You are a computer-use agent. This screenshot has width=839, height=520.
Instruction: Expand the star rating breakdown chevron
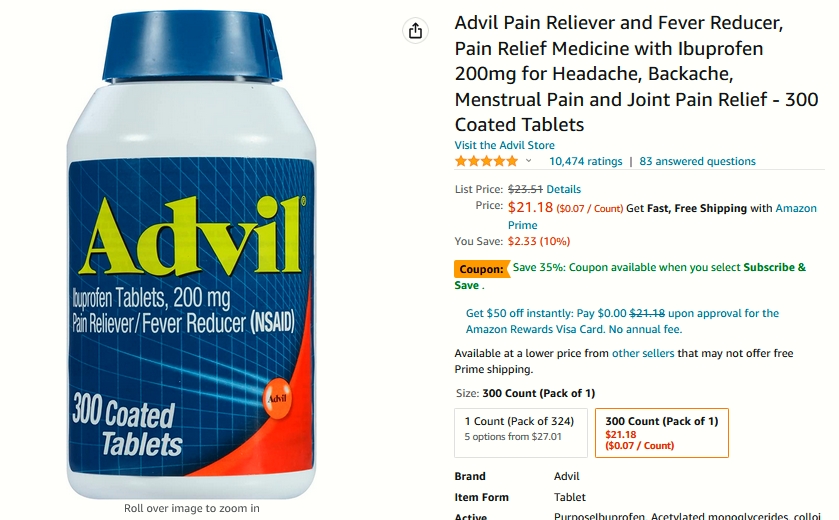(529, 160)
